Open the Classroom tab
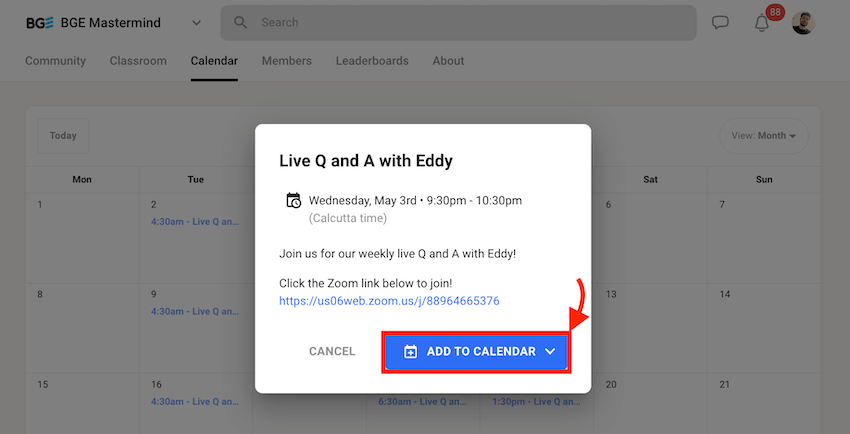This screenshot has height=434, width=850. click(x=138, y=61)
